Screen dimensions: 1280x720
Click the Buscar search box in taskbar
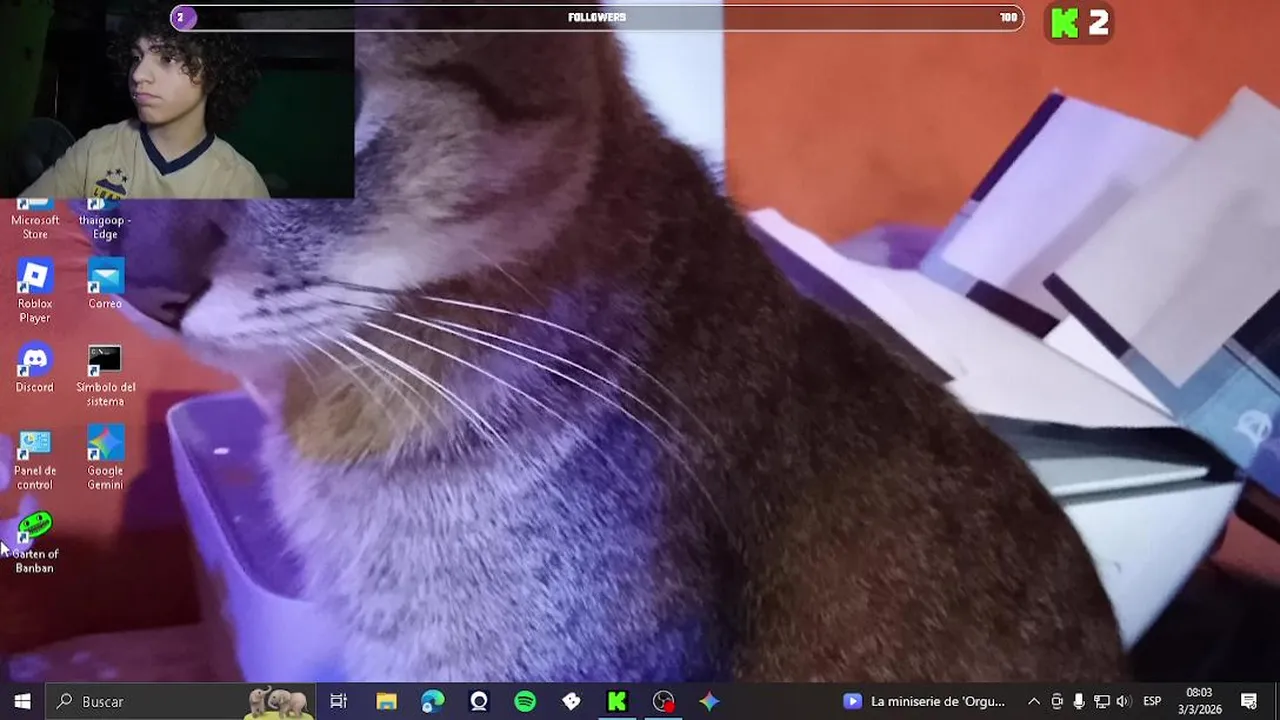180,701
